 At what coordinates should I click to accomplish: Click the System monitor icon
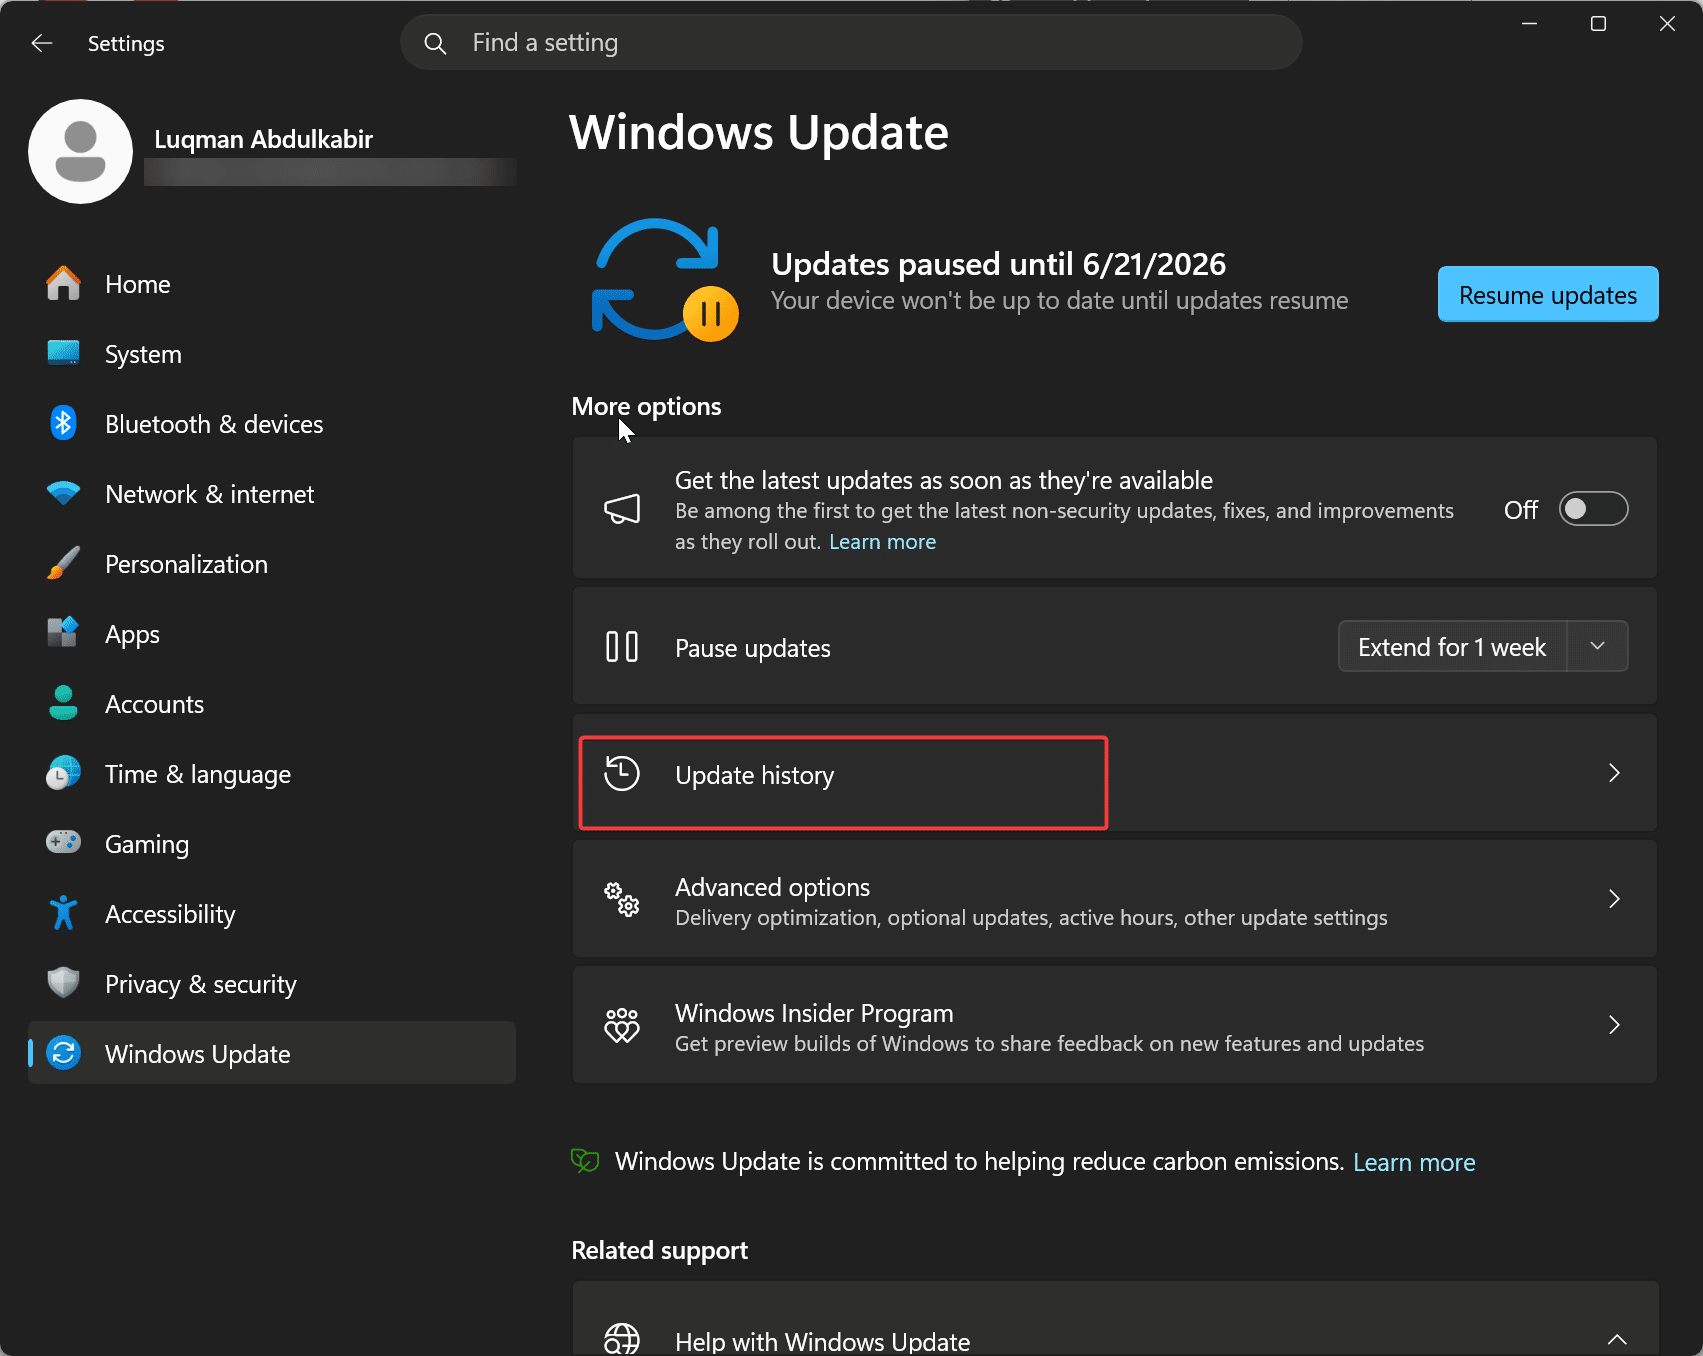63,353
